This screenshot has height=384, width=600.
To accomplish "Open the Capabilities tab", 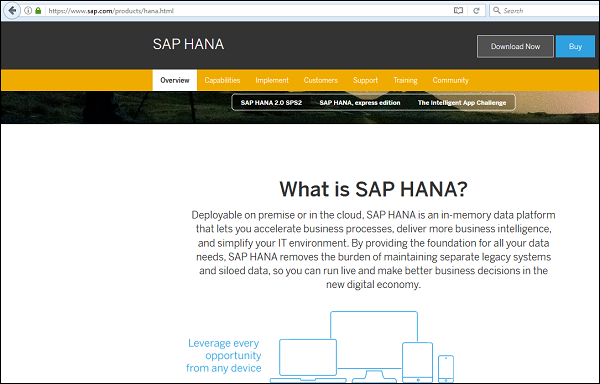I will (x=222, y=80).
